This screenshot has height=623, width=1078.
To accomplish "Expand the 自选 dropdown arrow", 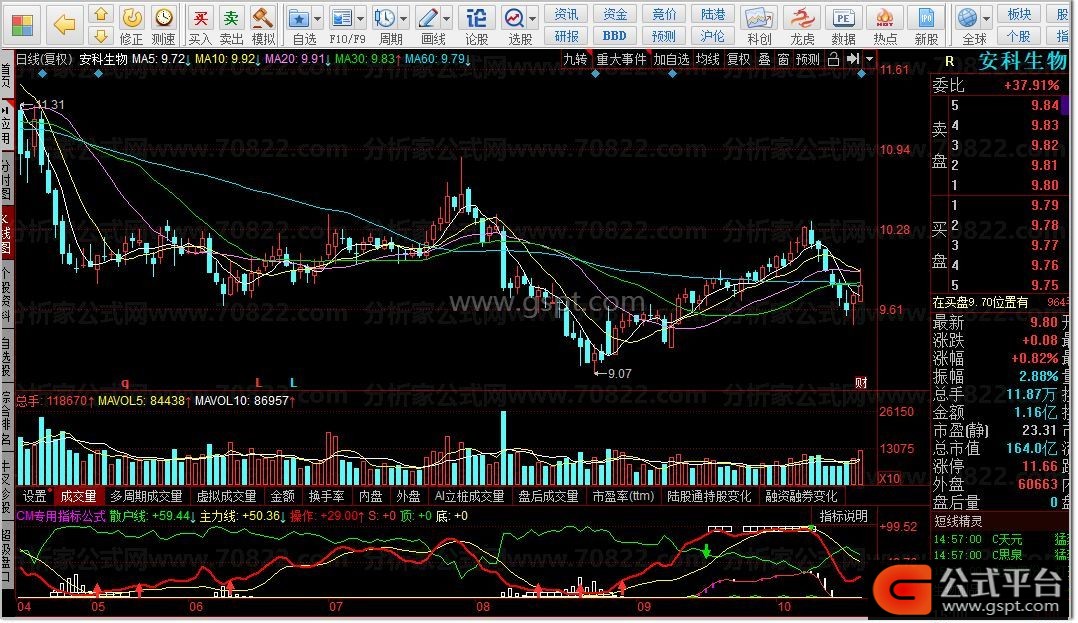I will coord(318,19).
